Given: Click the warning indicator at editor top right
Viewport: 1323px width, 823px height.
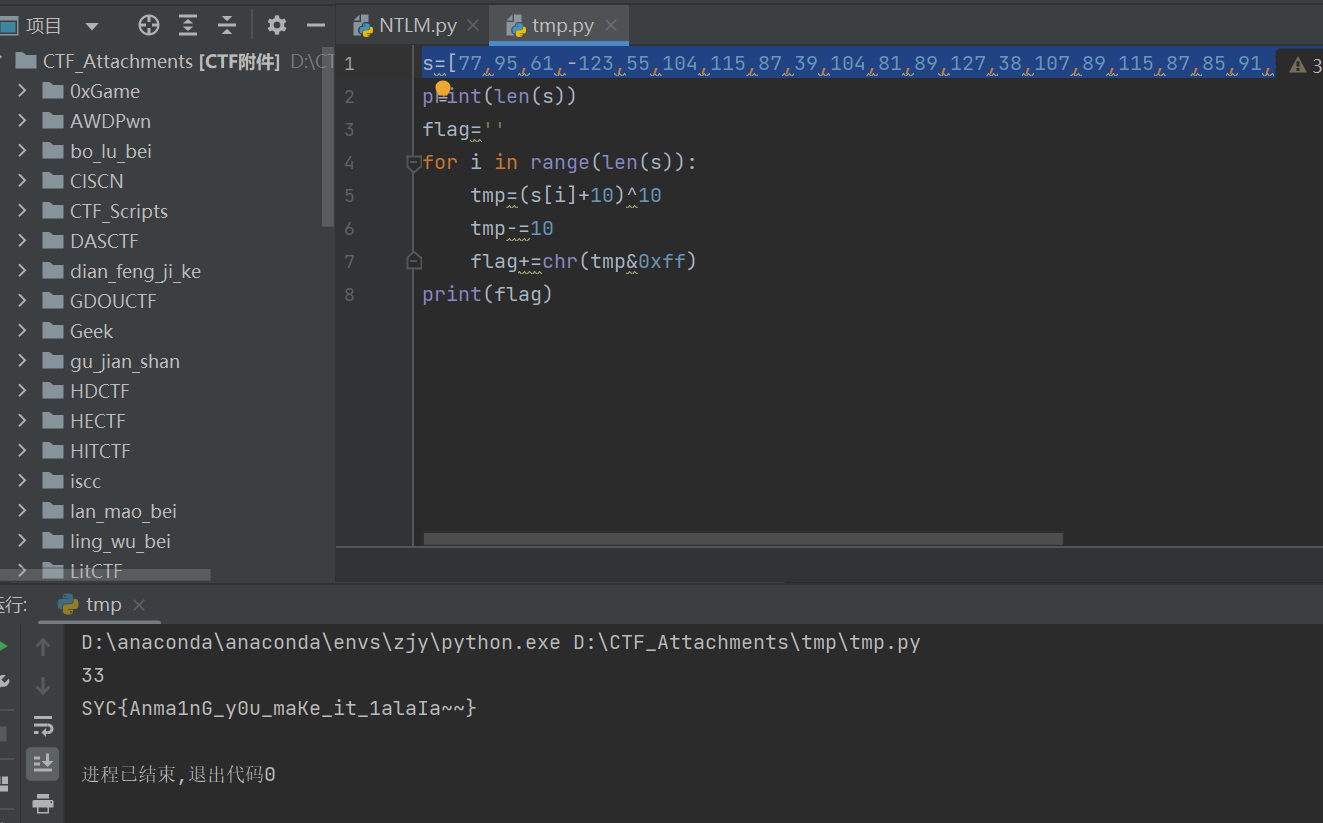Looking at the screenshot, I should 1303,65.
